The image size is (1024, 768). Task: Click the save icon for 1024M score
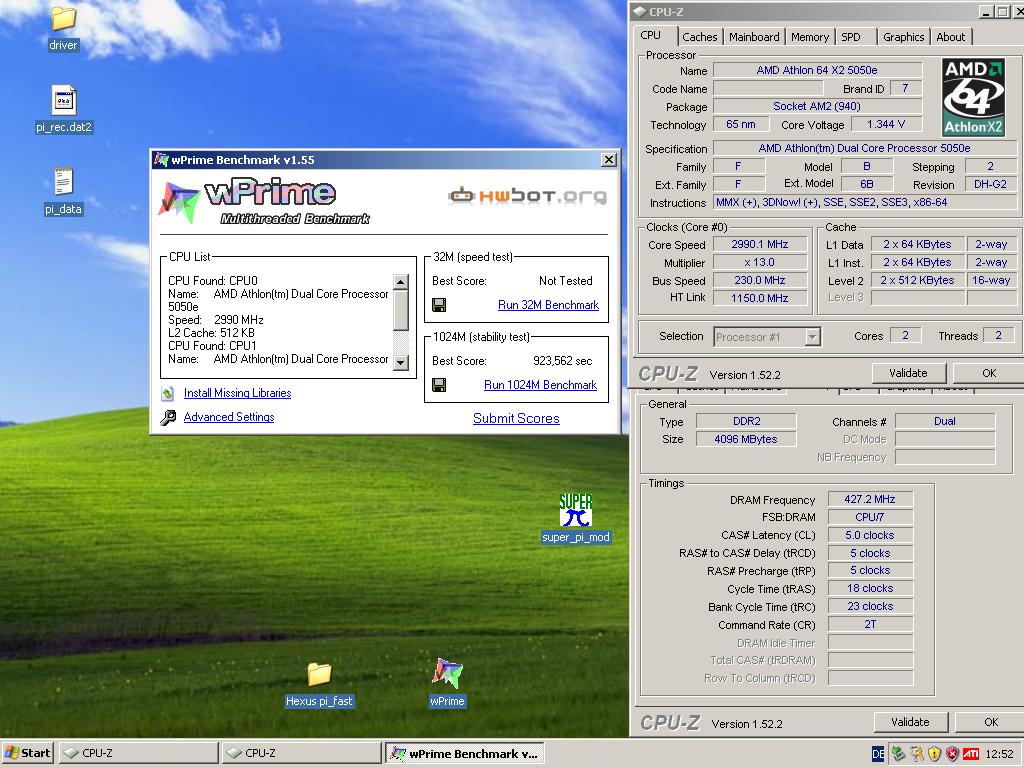(439, 385)
